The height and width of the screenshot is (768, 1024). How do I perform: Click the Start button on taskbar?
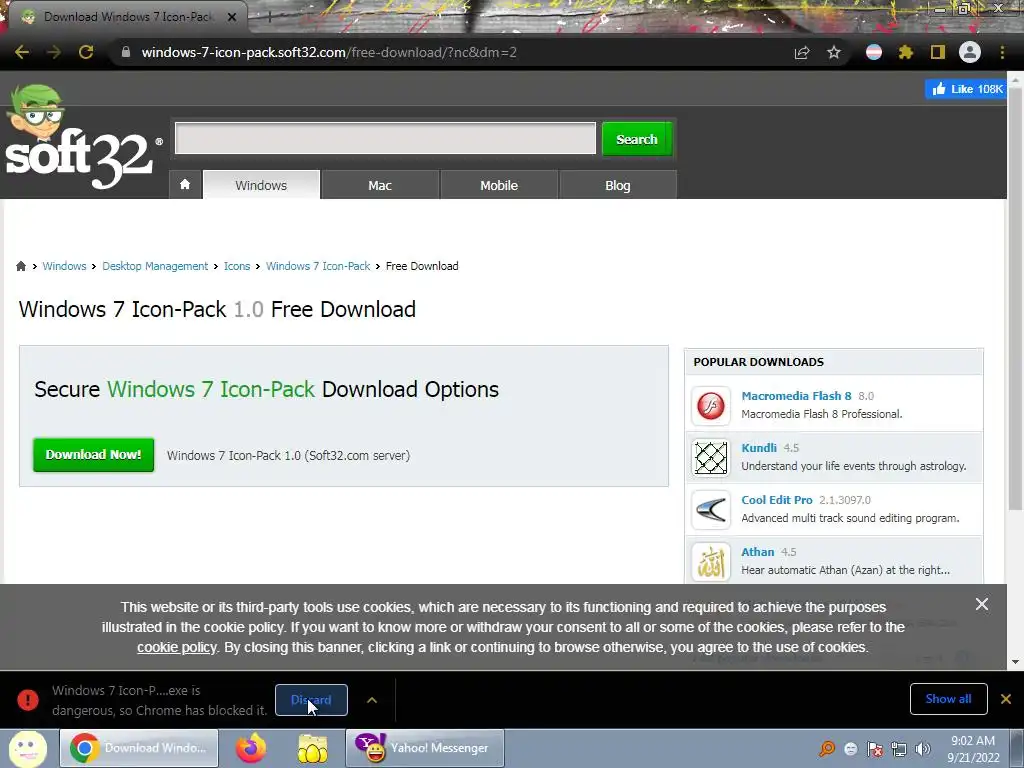pyautogui.click(x=27, y=748)
